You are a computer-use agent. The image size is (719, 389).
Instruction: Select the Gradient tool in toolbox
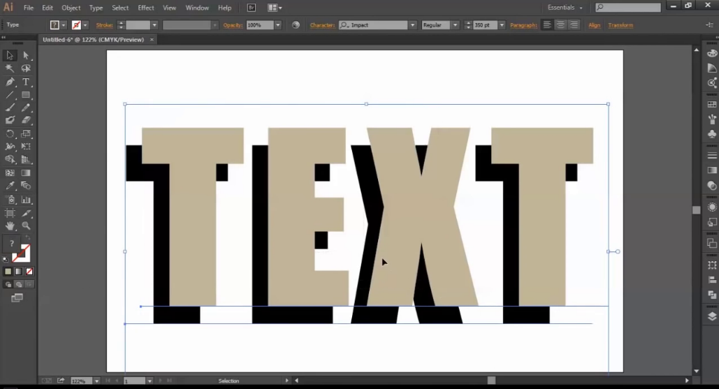tap(26, 173)
